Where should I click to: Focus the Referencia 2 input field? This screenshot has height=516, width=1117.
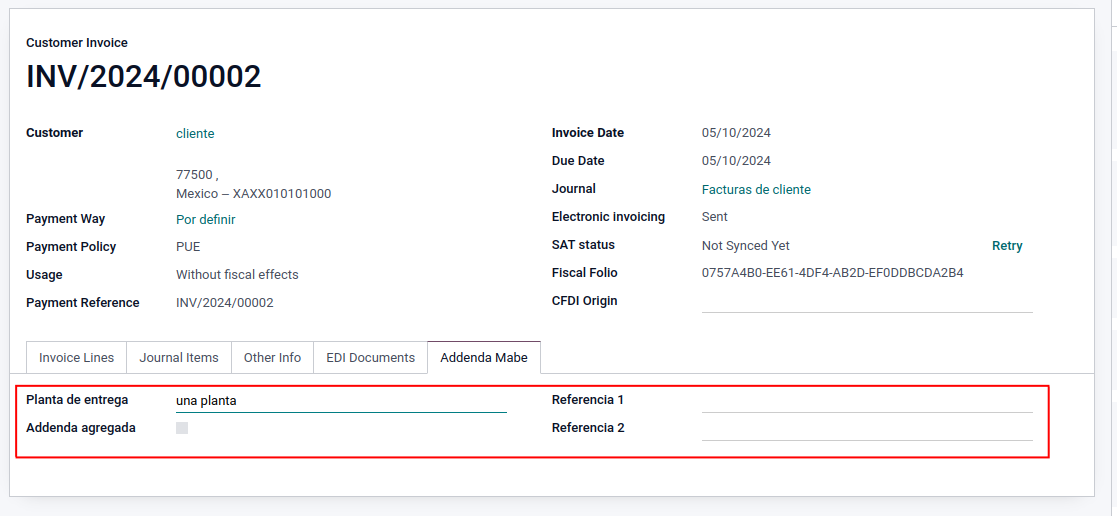pyautogui.click(x=866, y=429)
